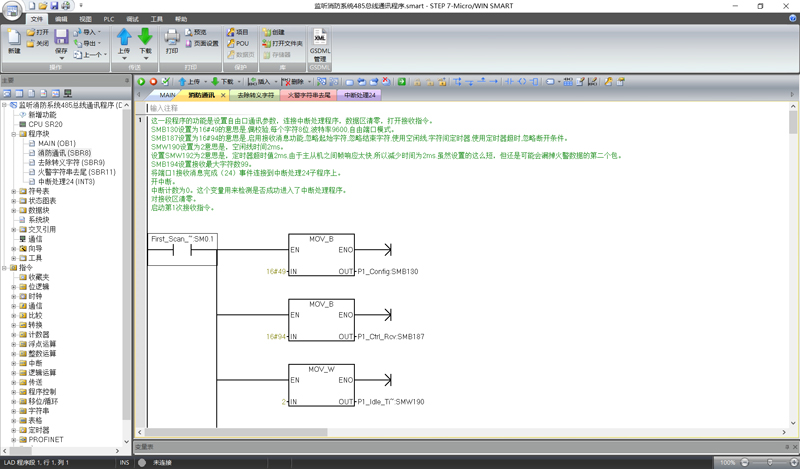The image size is (800, 469).
Task: Click the Insert branch toolbar icon
Action: tap(457, 82)
